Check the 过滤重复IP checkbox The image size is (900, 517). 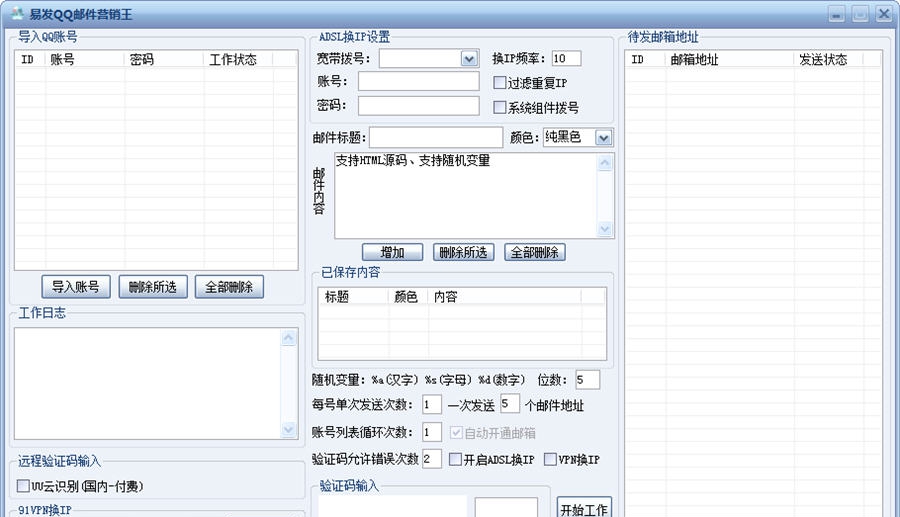[x=499, y=83]
